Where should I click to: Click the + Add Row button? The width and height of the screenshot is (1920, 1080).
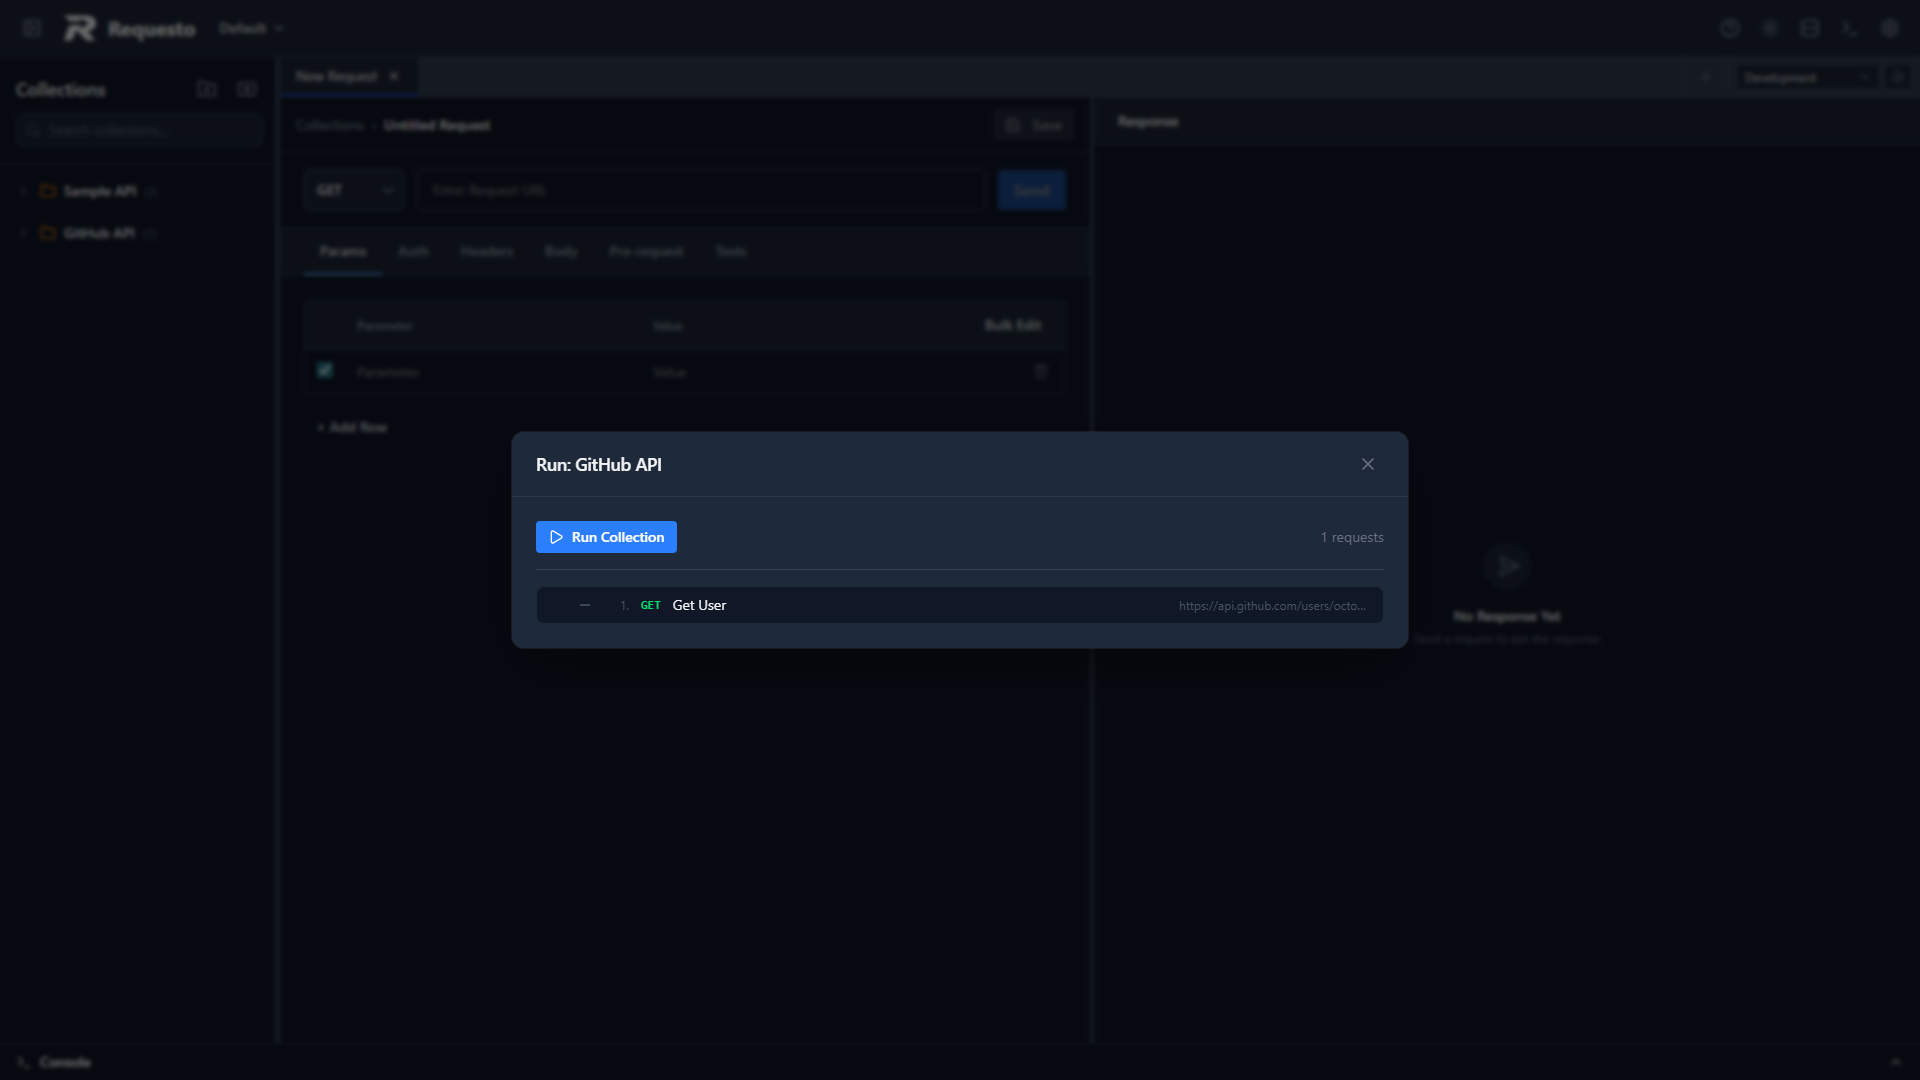(352, 427)
